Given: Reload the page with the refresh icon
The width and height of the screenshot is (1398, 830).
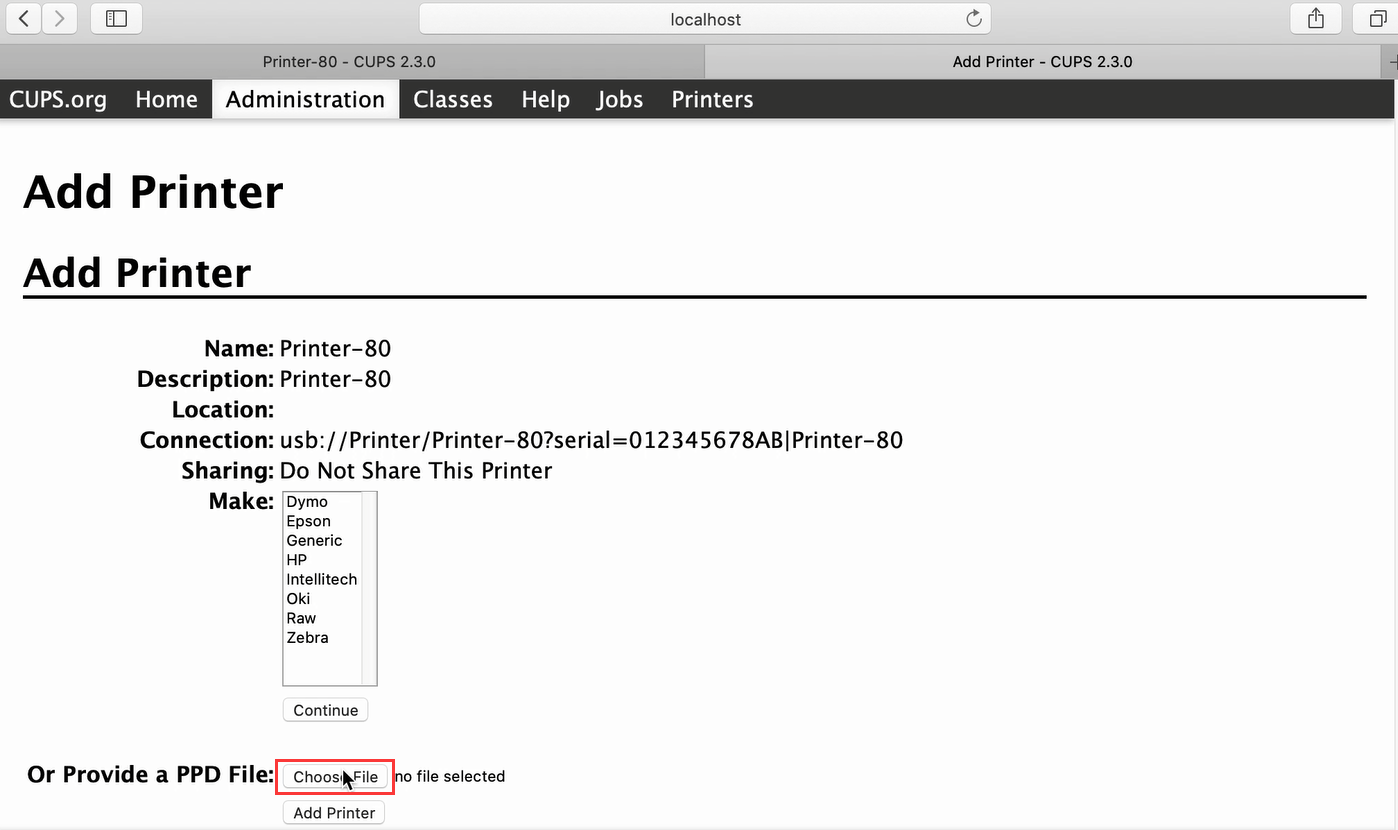Looking at the screenshot, I should pyautogui.click(x=973, y=18).
